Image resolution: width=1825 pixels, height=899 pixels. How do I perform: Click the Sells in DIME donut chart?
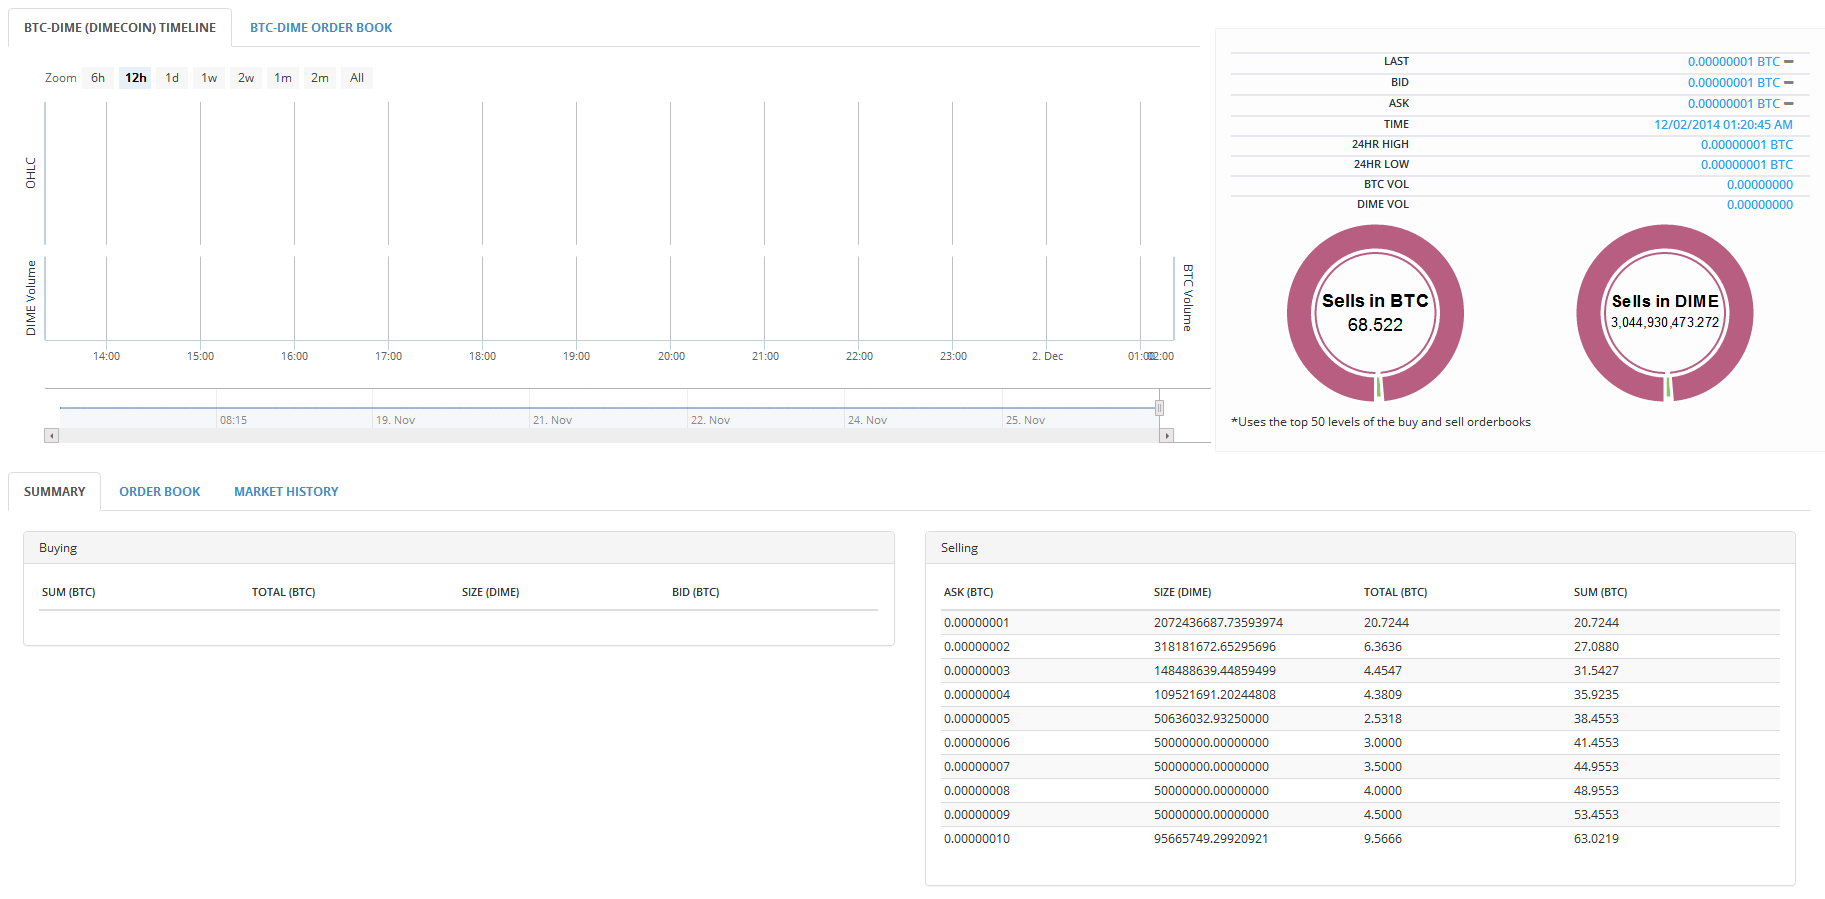pyautogui.click(x=1665, y=313)
